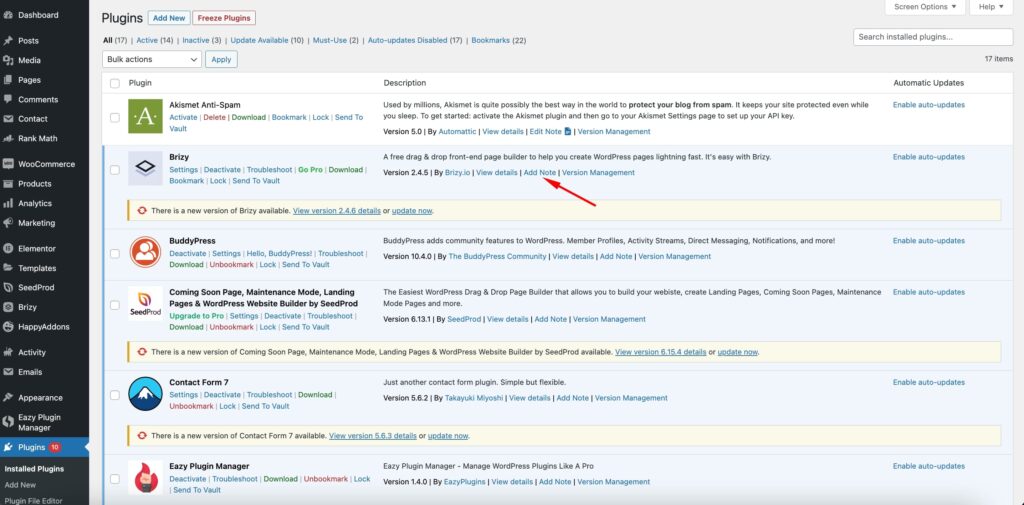
Task: Click the Templates folder icon
Action: point(8,268)
